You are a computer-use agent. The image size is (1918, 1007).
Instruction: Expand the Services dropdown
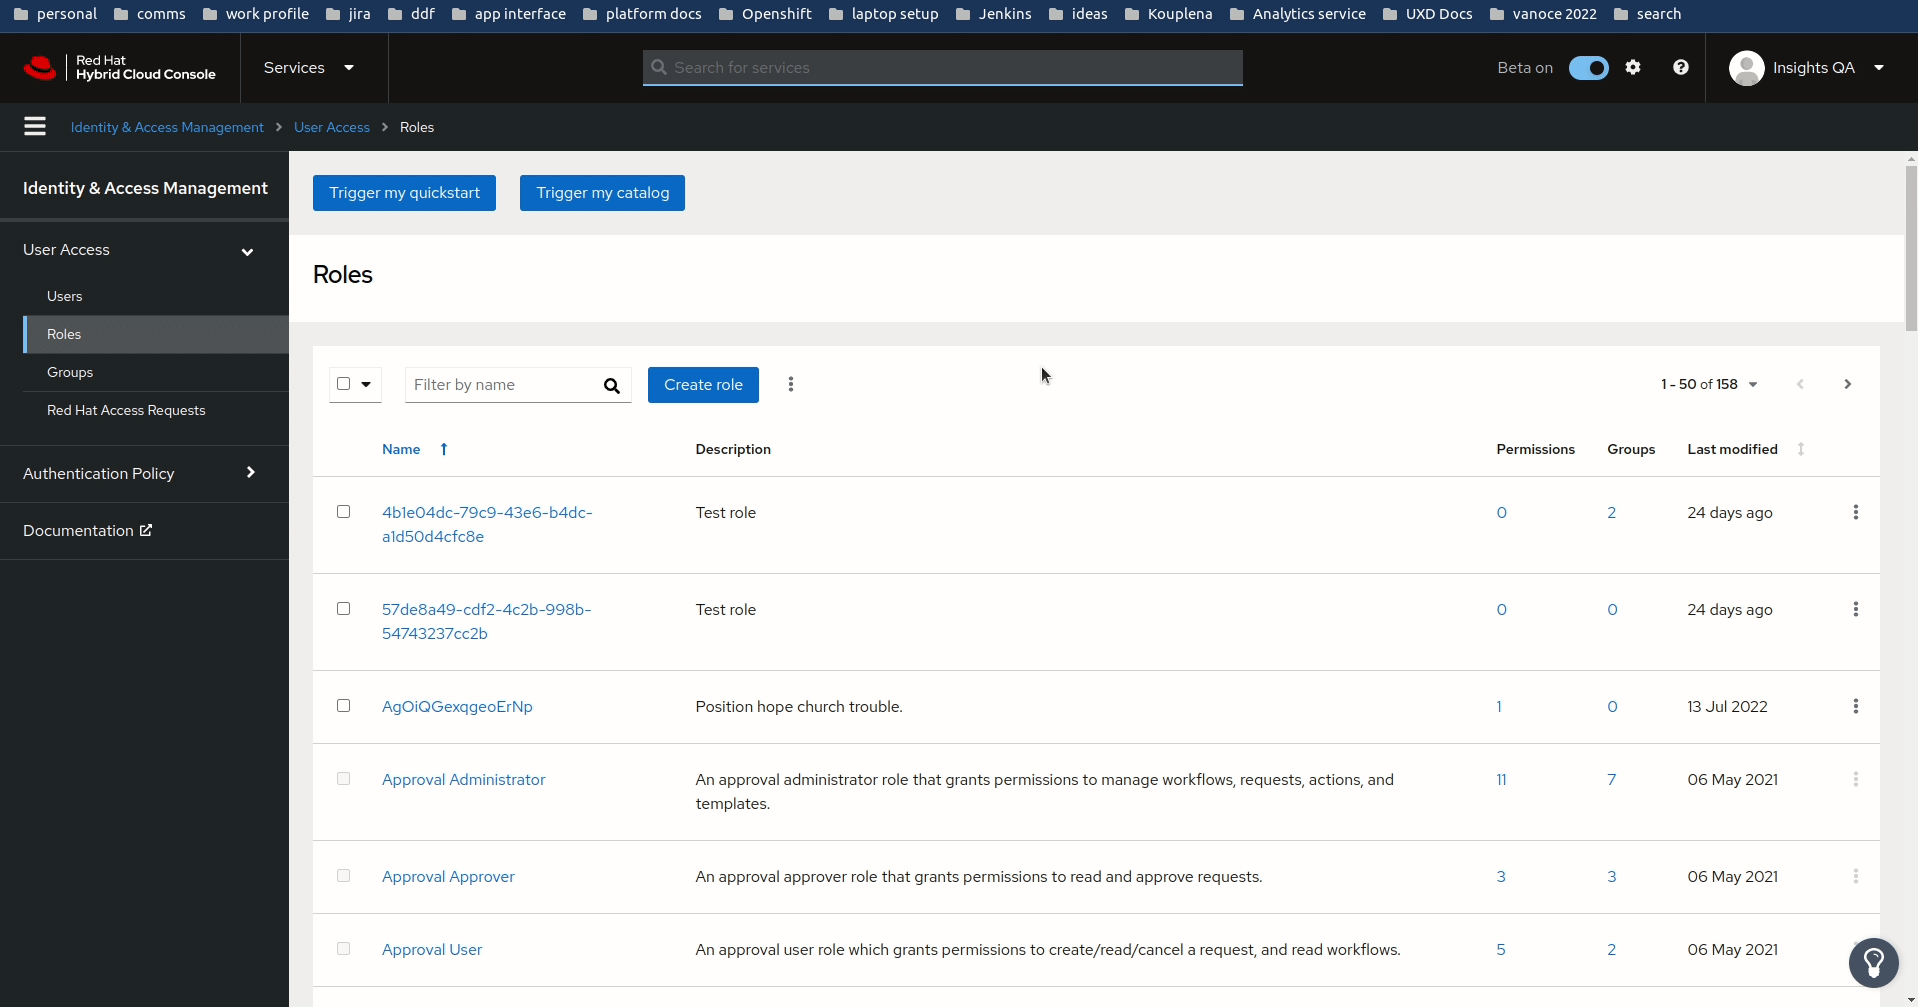point(309,67)
